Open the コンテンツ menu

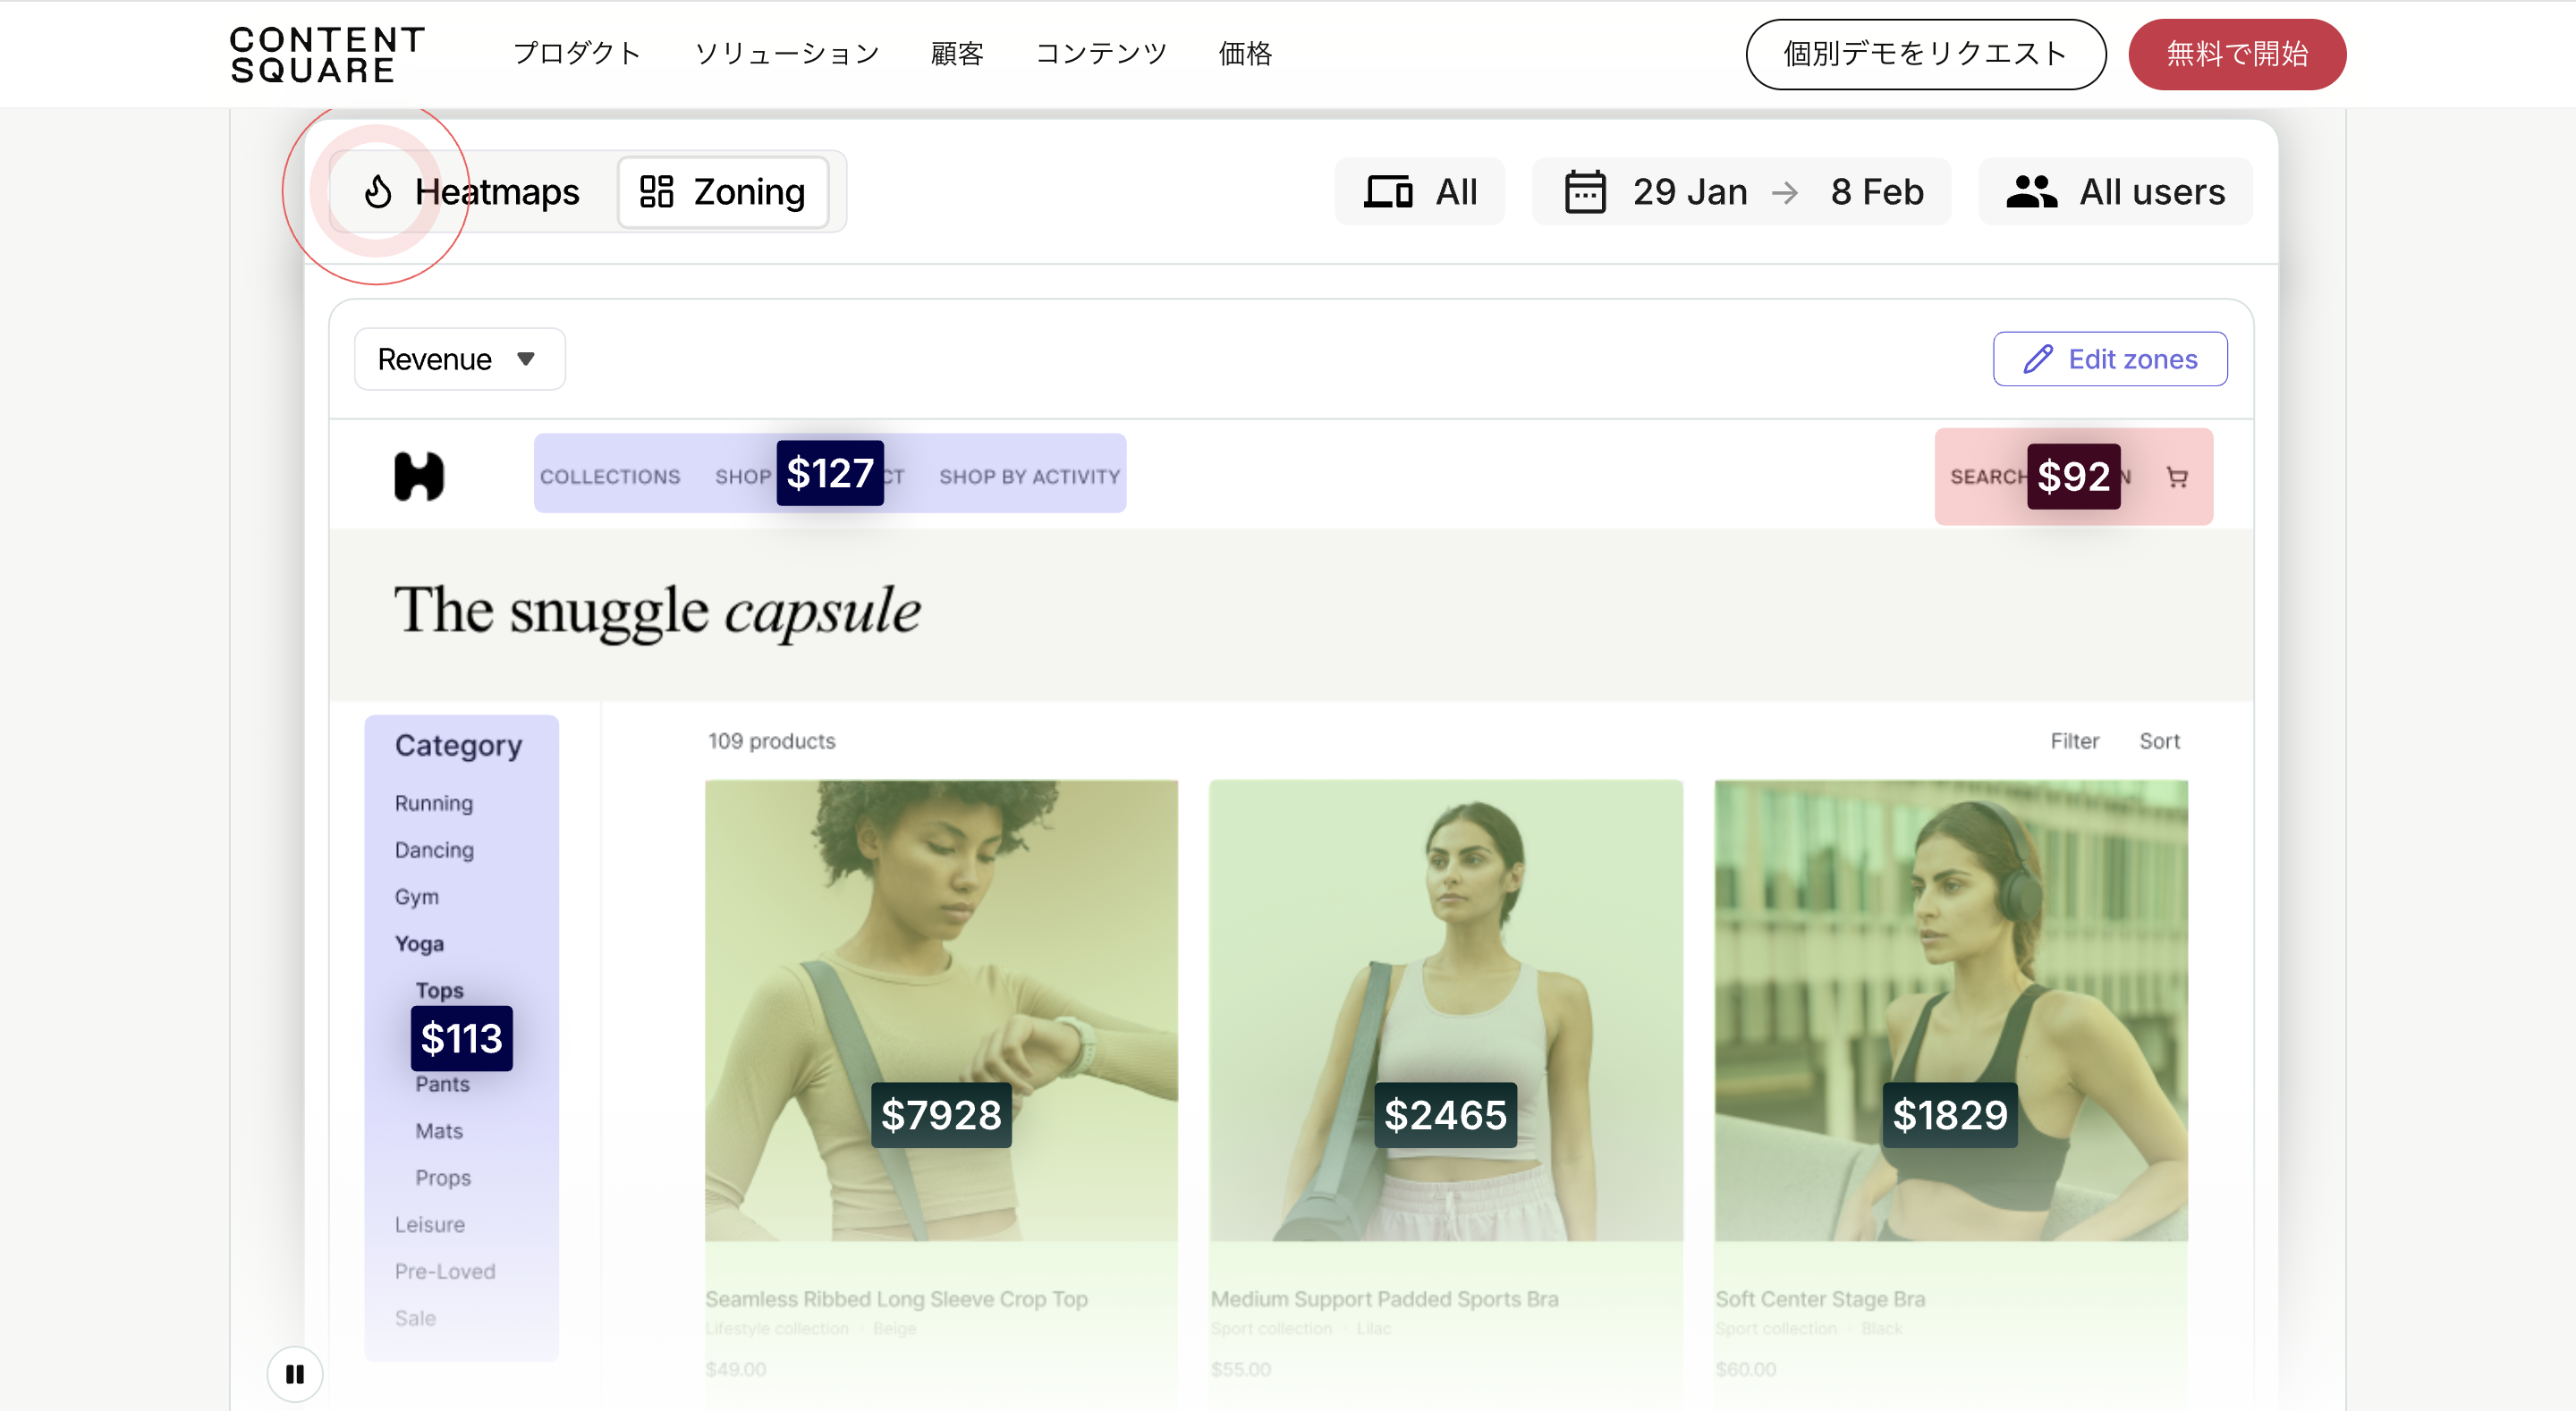[x=1101, y=54]
